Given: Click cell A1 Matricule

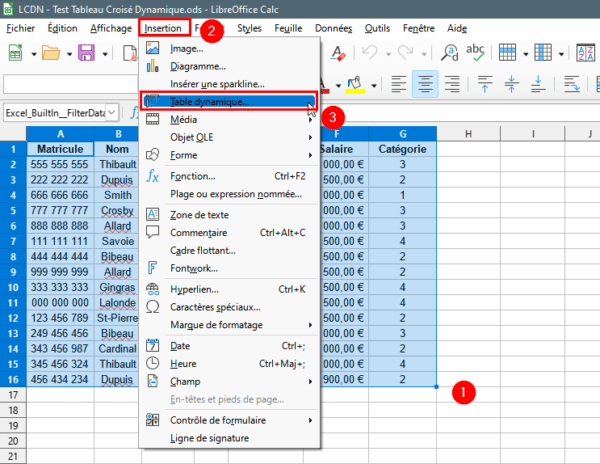Looking at the screenshot, I should (x=60, y=149).
